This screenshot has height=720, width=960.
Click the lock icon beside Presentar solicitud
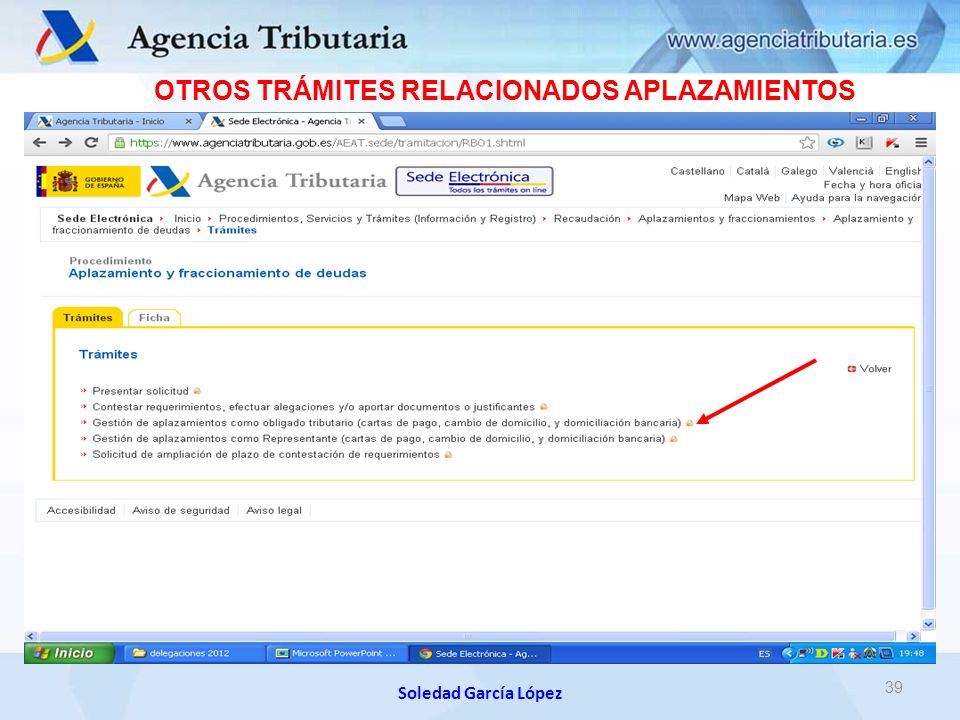click(197, 391)
